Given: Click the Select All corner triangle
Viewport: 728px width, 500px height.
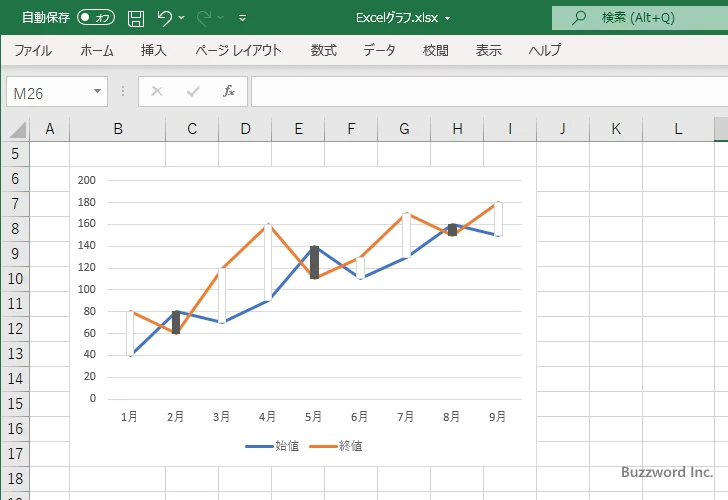Looking at the screenshot, I should pyautogui.click(x=17, y=129).
